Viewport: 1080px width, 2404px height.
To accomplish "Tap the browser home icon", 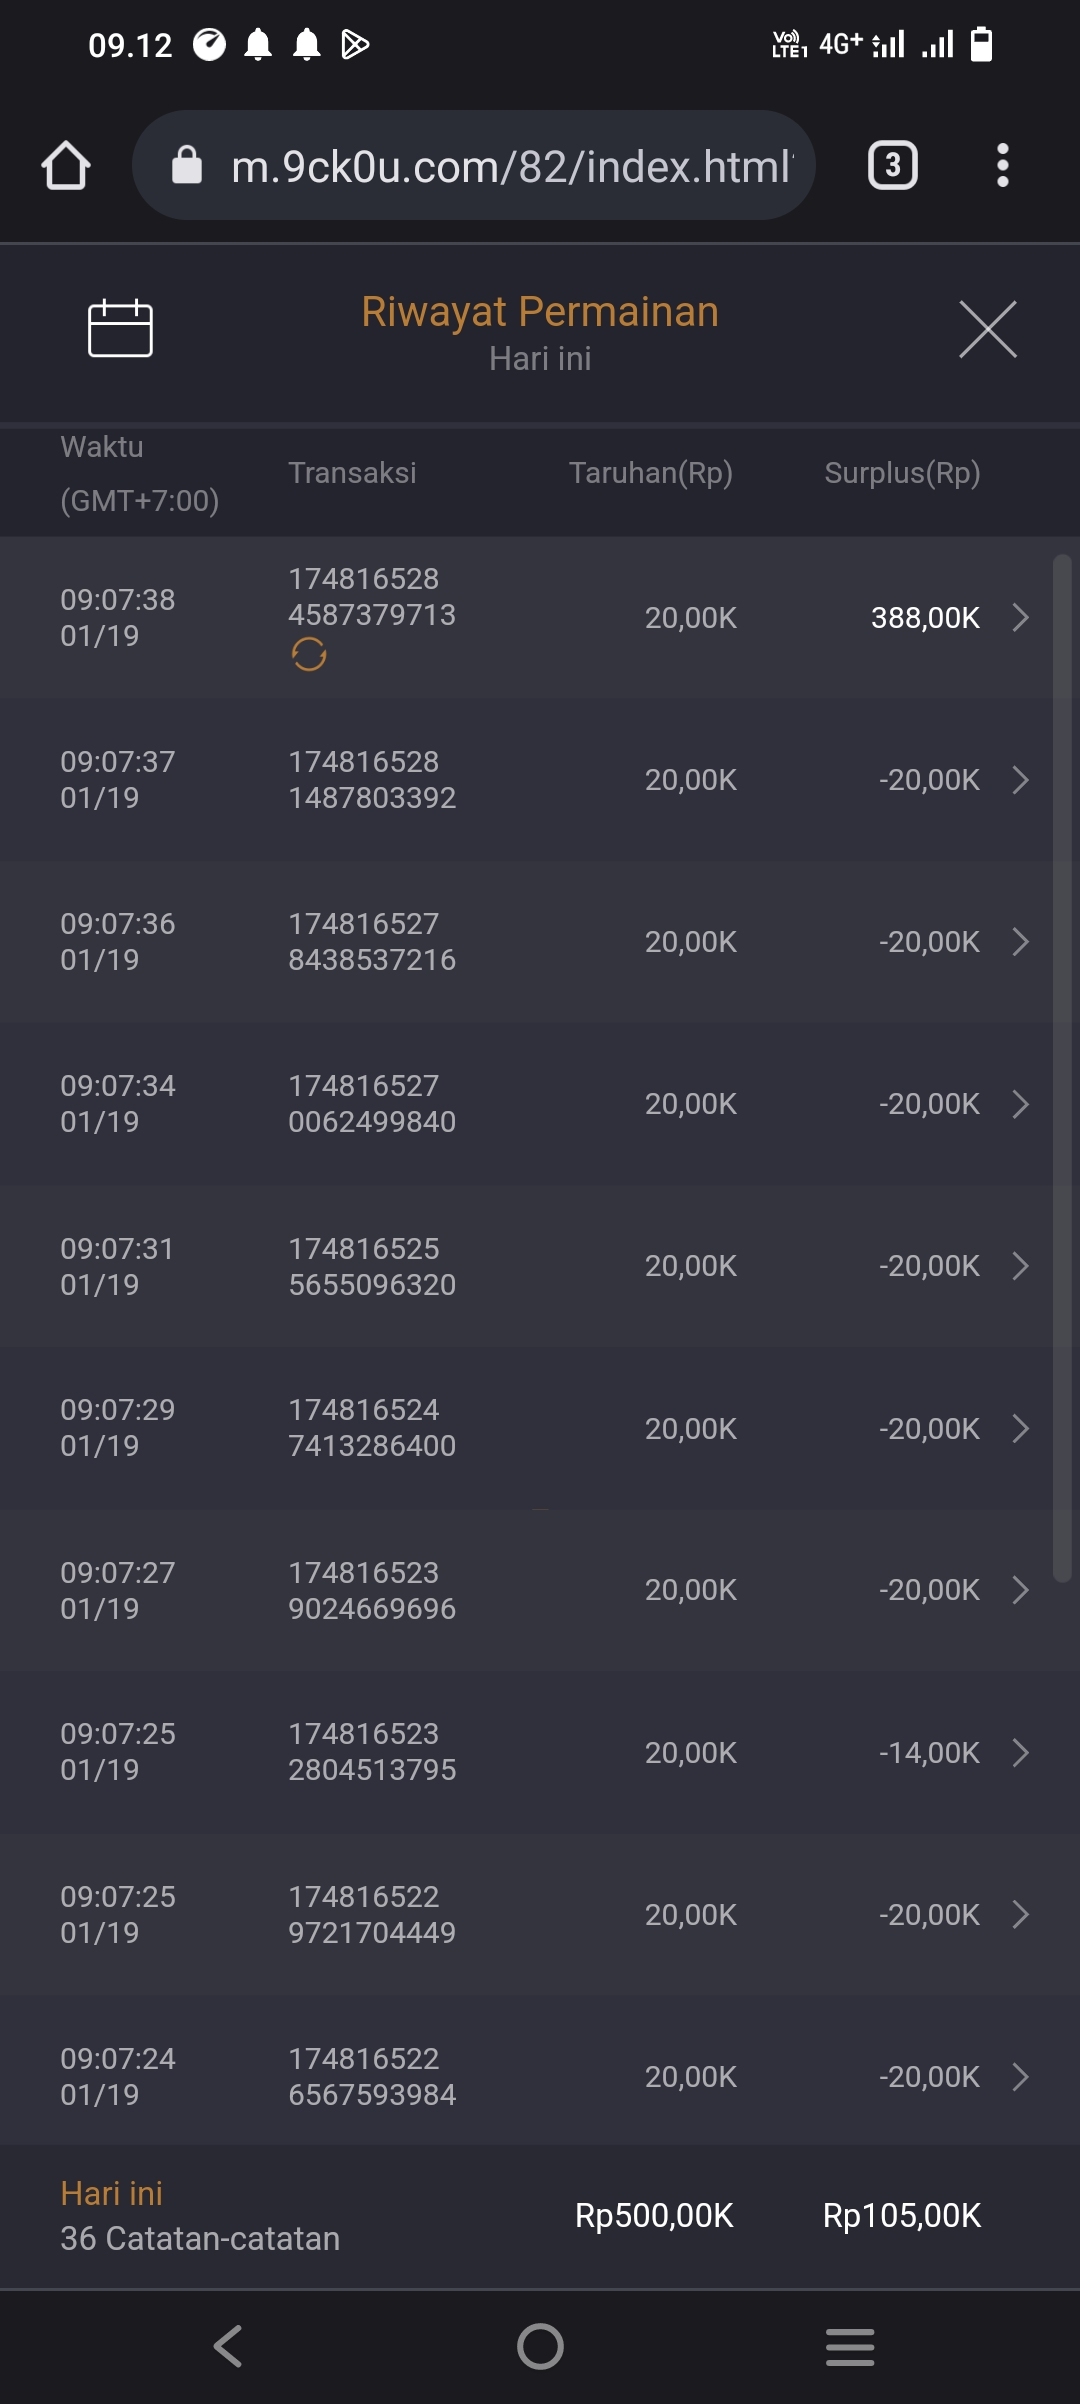I will (x=66, y=165).
